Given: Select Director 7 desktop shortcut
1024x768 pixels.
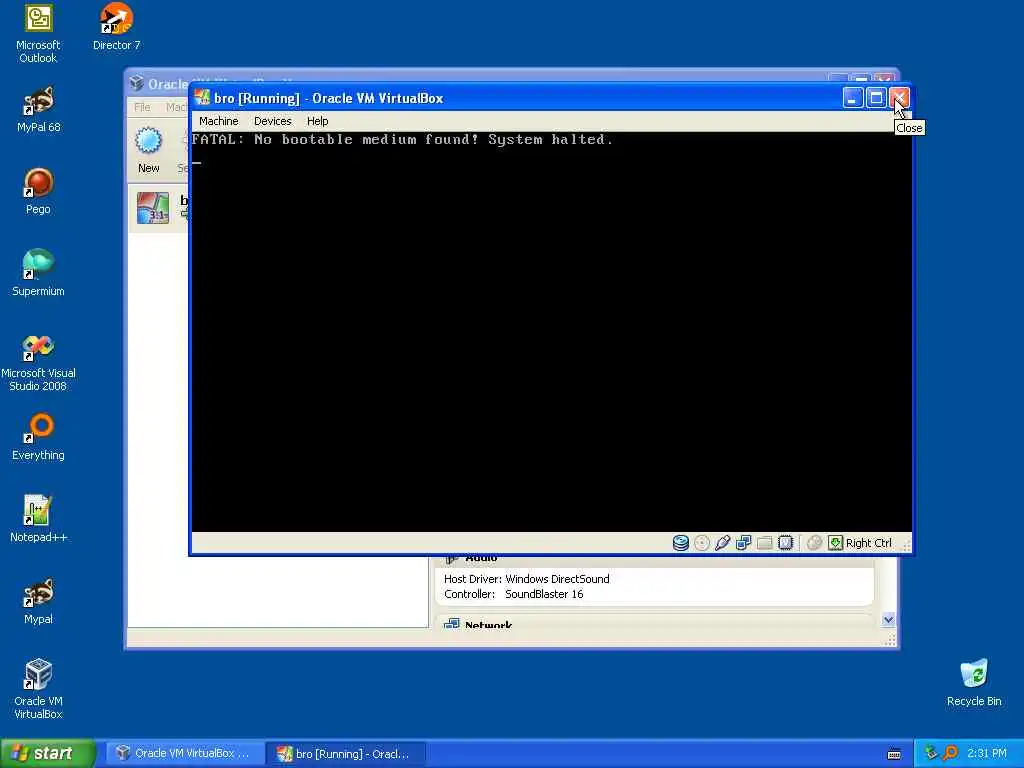Looking at the screenshot, I should tap(116, 28).
